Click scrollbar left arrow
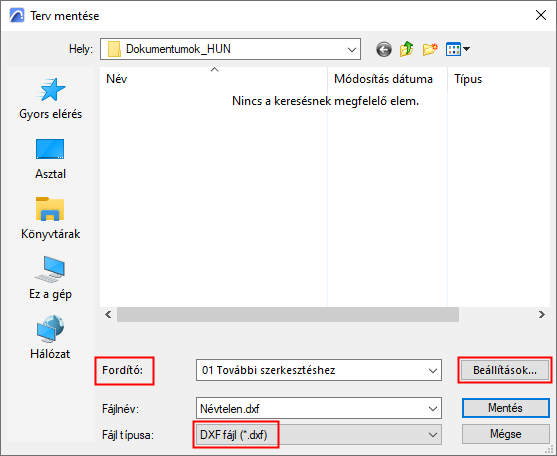 coord(108,314)
